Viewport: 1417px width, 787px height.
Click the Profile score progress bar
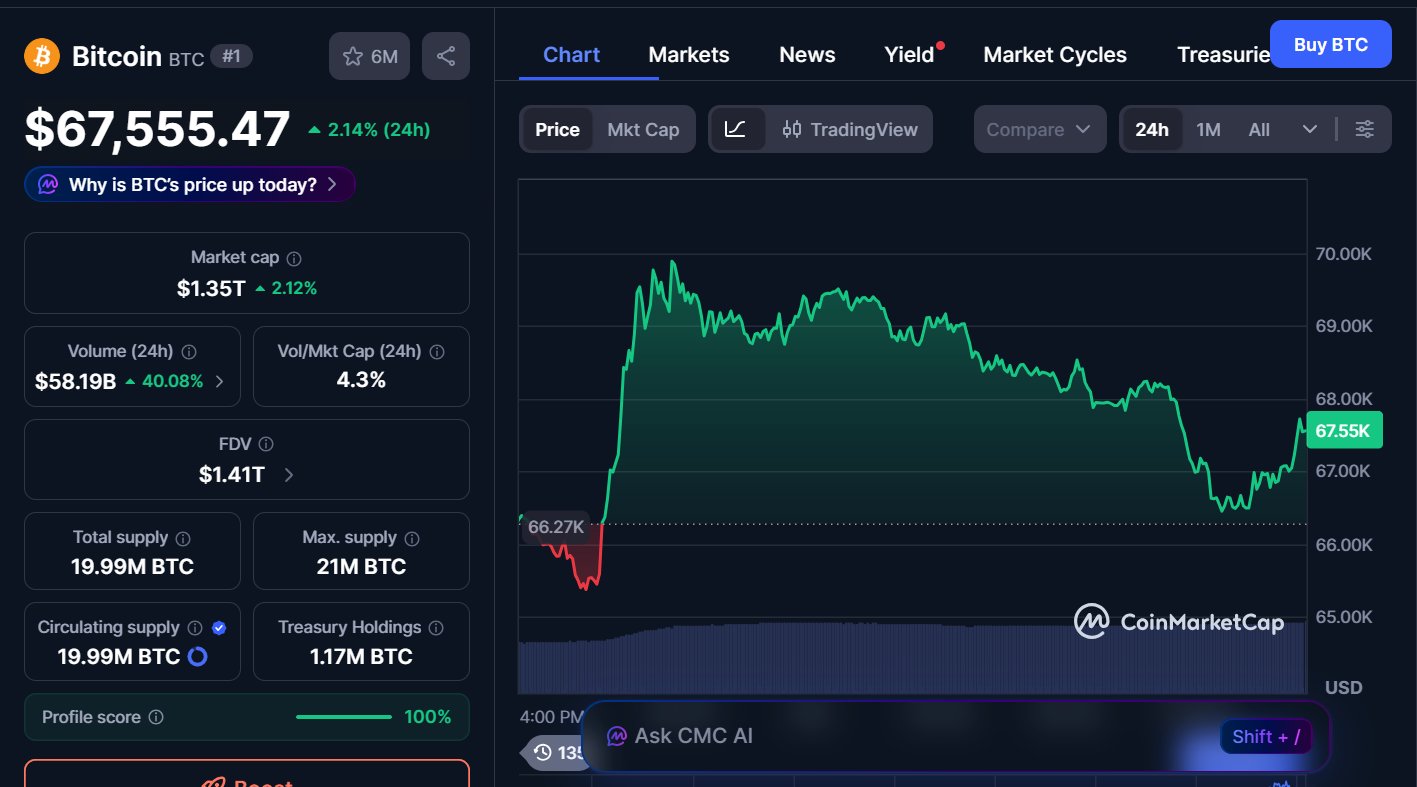344,717
